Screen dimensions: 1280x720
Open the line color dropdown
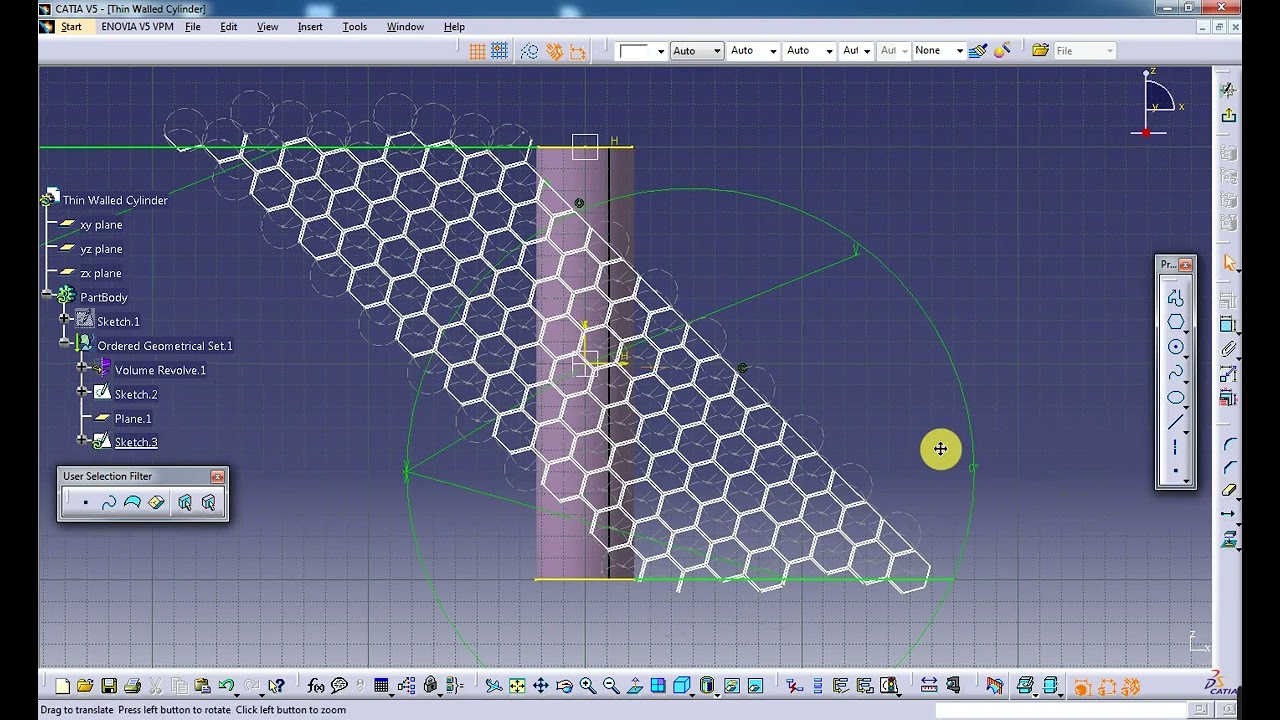tap(660, 51)
